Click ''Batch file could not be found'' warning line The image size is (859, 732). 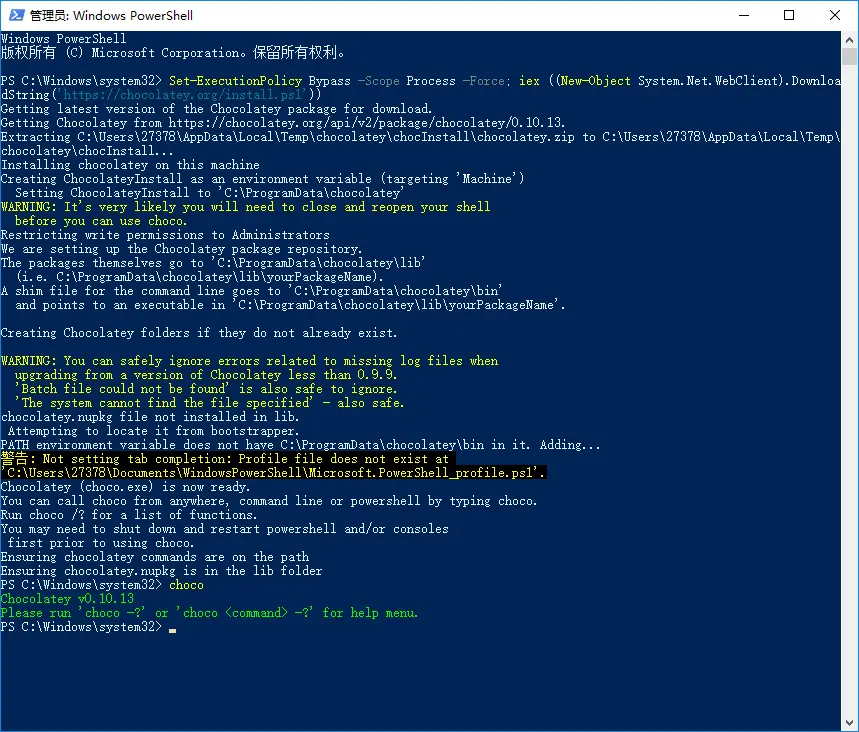click(206, 389)
